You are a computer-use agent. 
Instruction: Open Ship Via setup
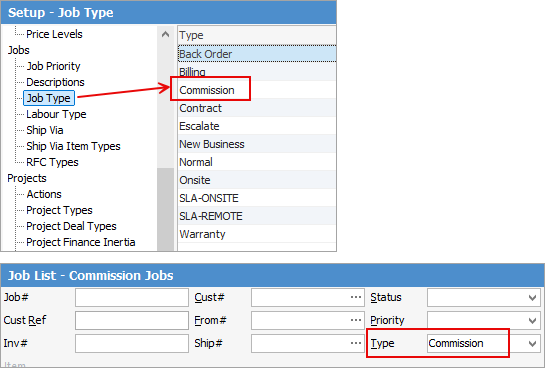(44, 130)
